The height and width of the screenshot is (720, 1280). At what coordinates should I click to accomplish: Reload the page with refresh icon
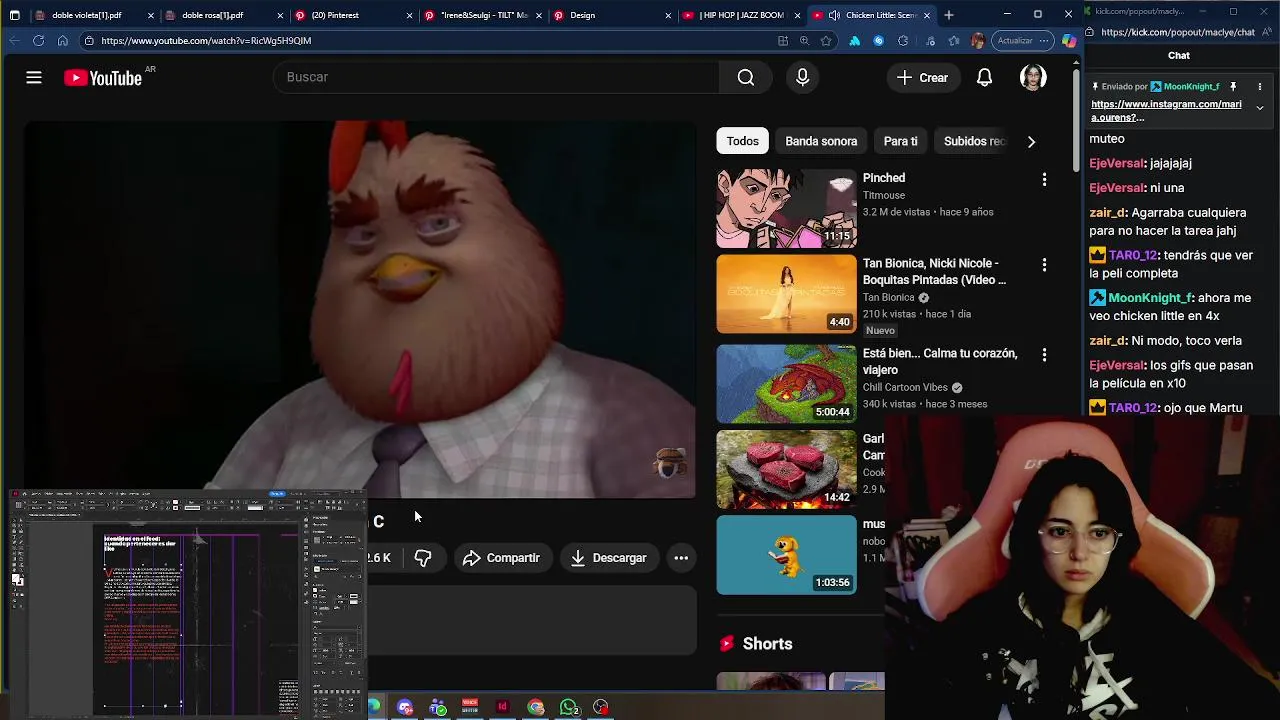38,41
